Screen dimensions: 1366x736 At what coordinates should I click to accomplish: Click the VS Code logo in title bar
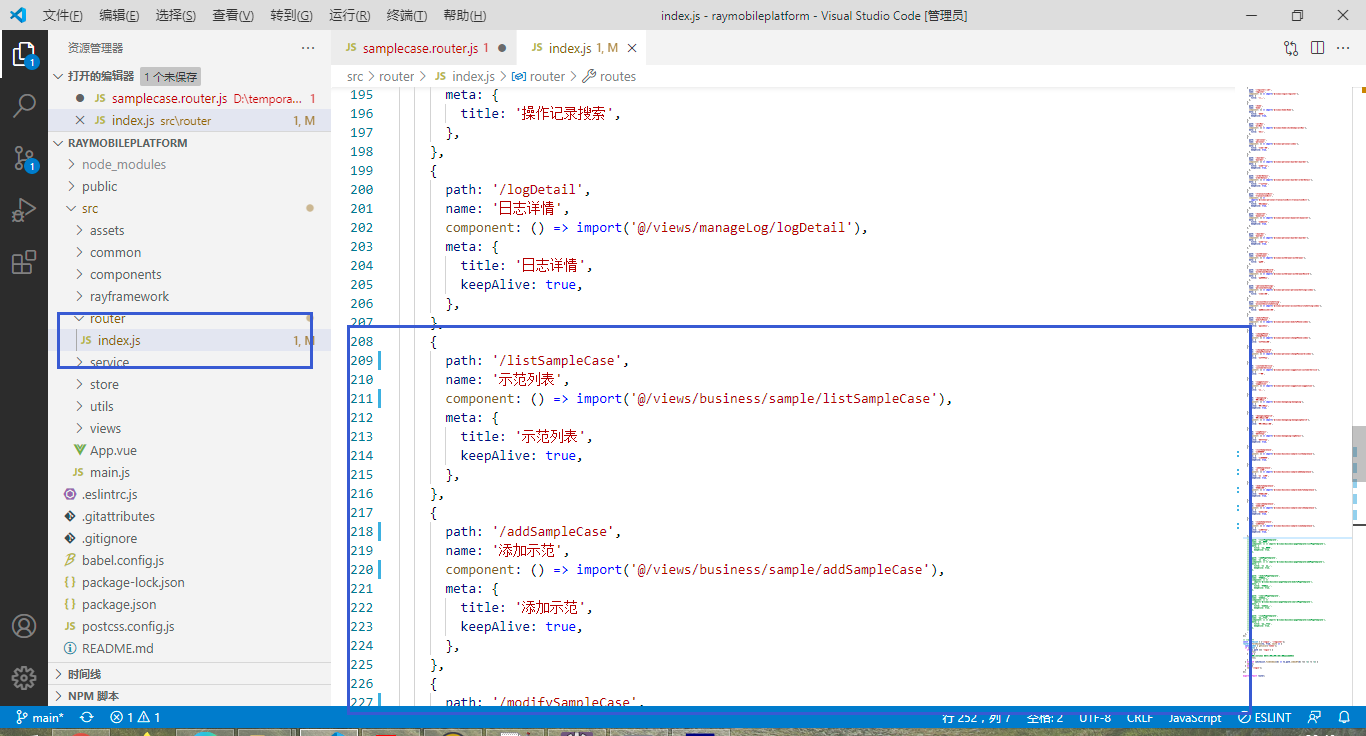(17, 15)
